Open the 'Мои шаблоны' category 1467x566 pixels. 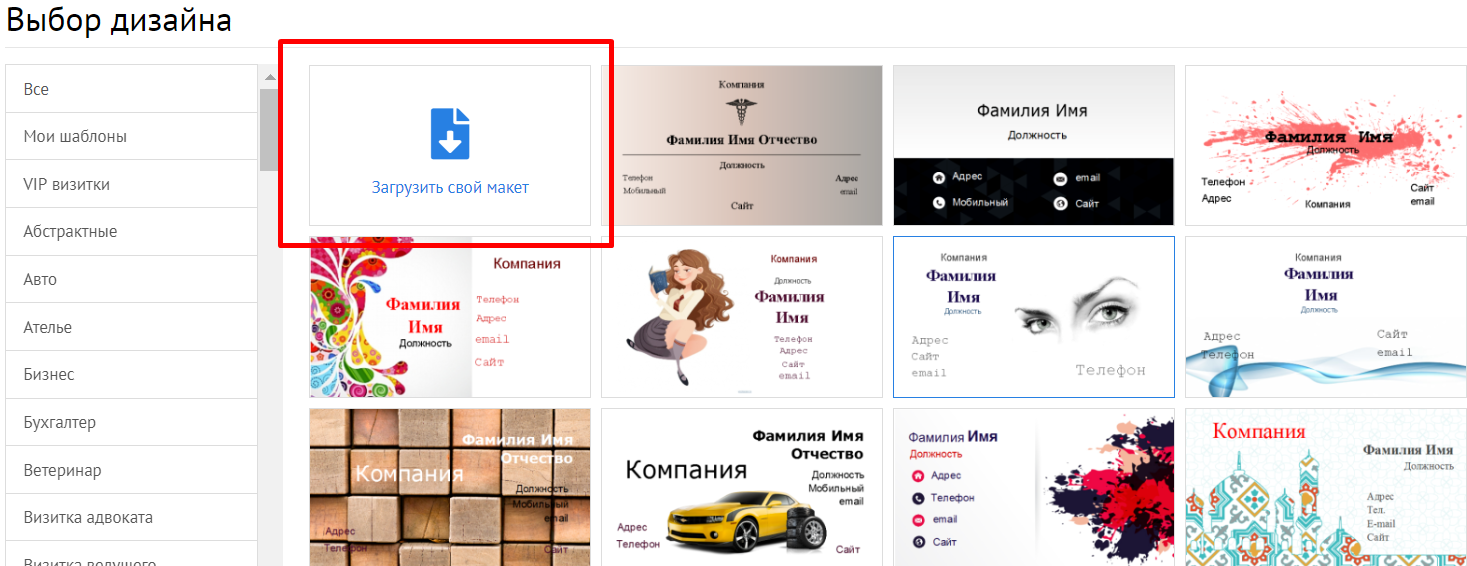(x=132, y=136)
